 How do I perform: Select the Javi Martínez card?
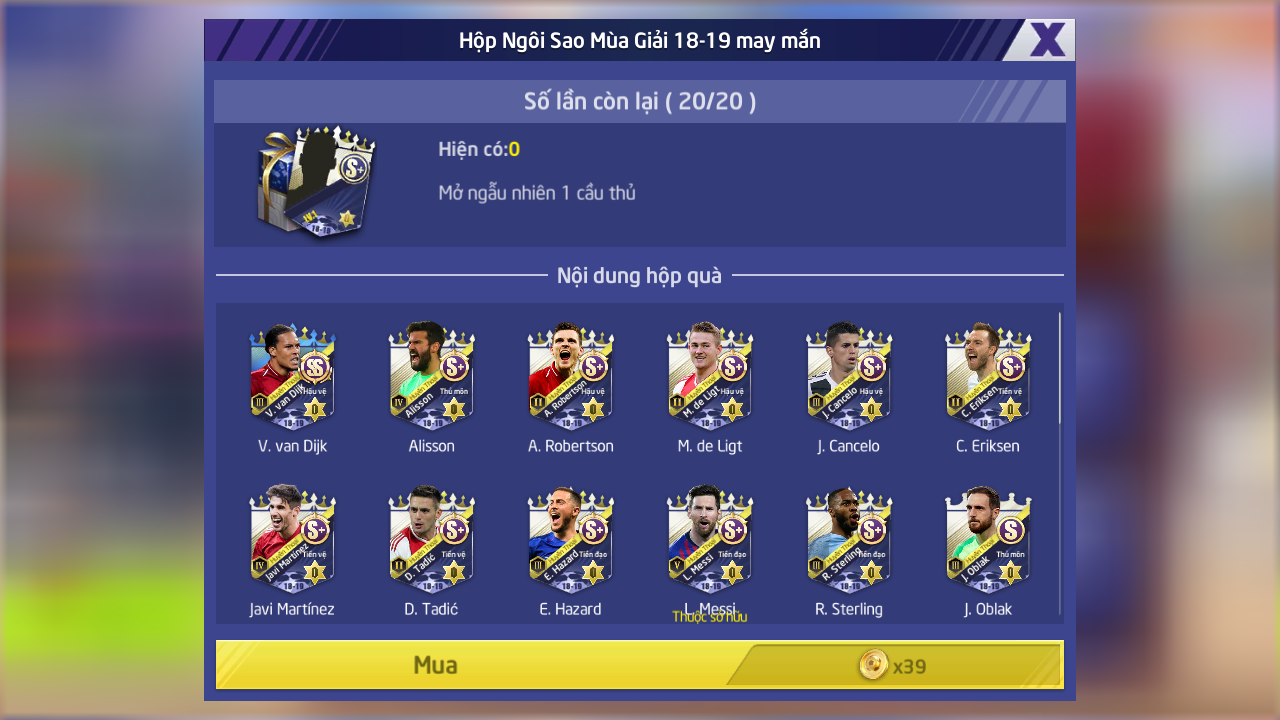pyautogui.click(x=292, y=539)
